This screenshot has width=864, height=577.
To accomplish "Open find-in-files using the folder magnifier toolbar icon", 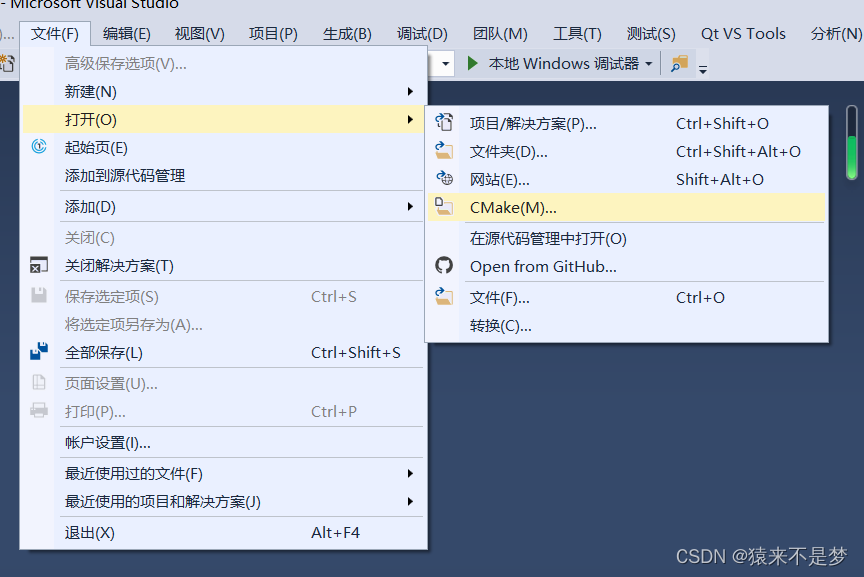I will [678, 63].
